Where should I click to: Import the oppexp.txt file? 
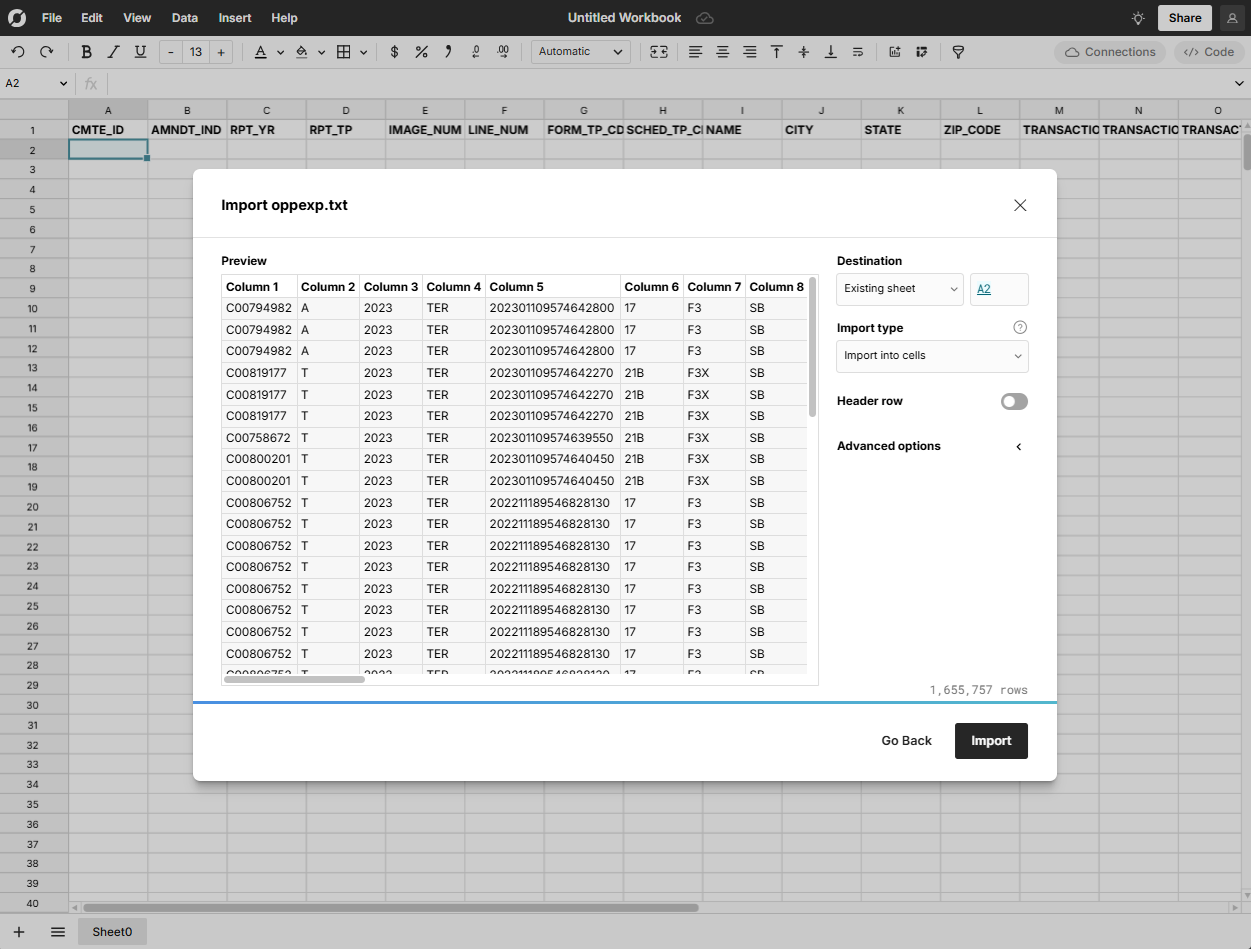pos(990,740)
